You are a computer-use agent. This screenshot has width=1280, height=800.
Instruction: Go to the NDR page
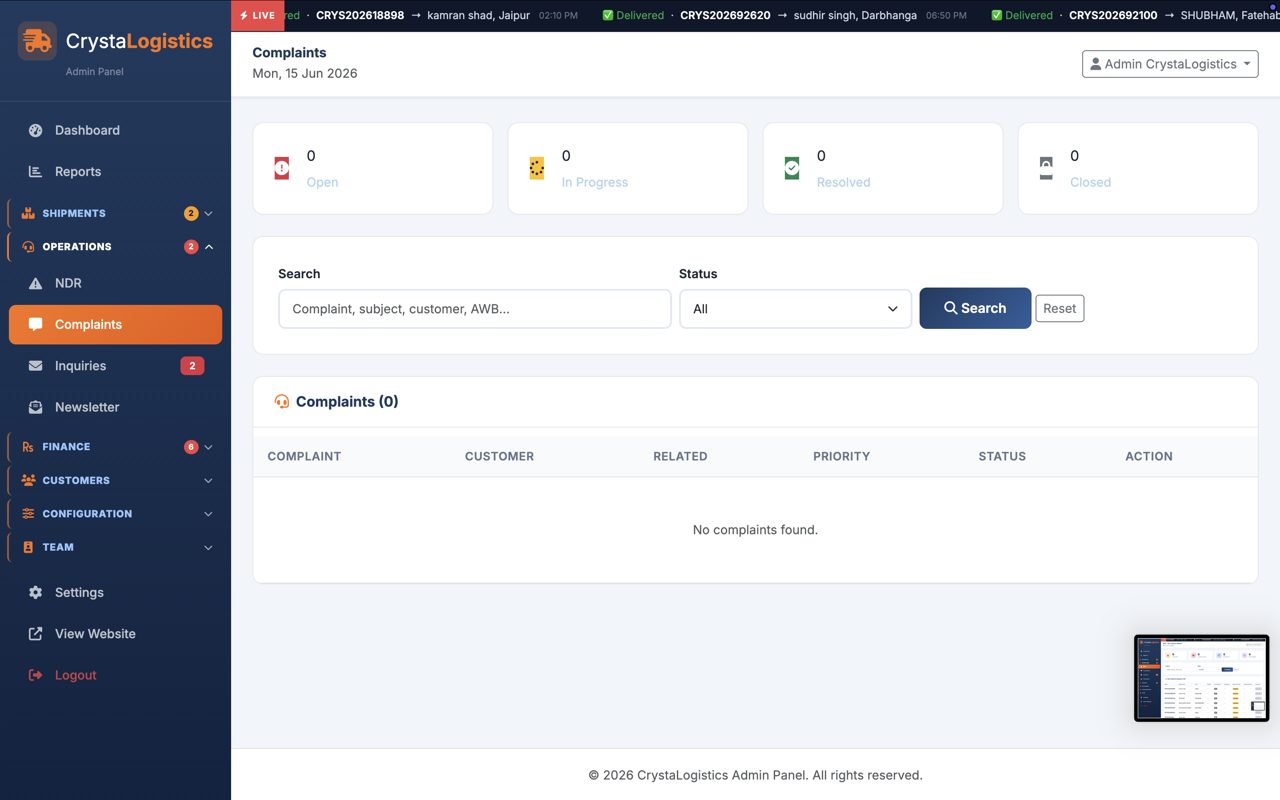pyautogui.click(x=115, y=283)
